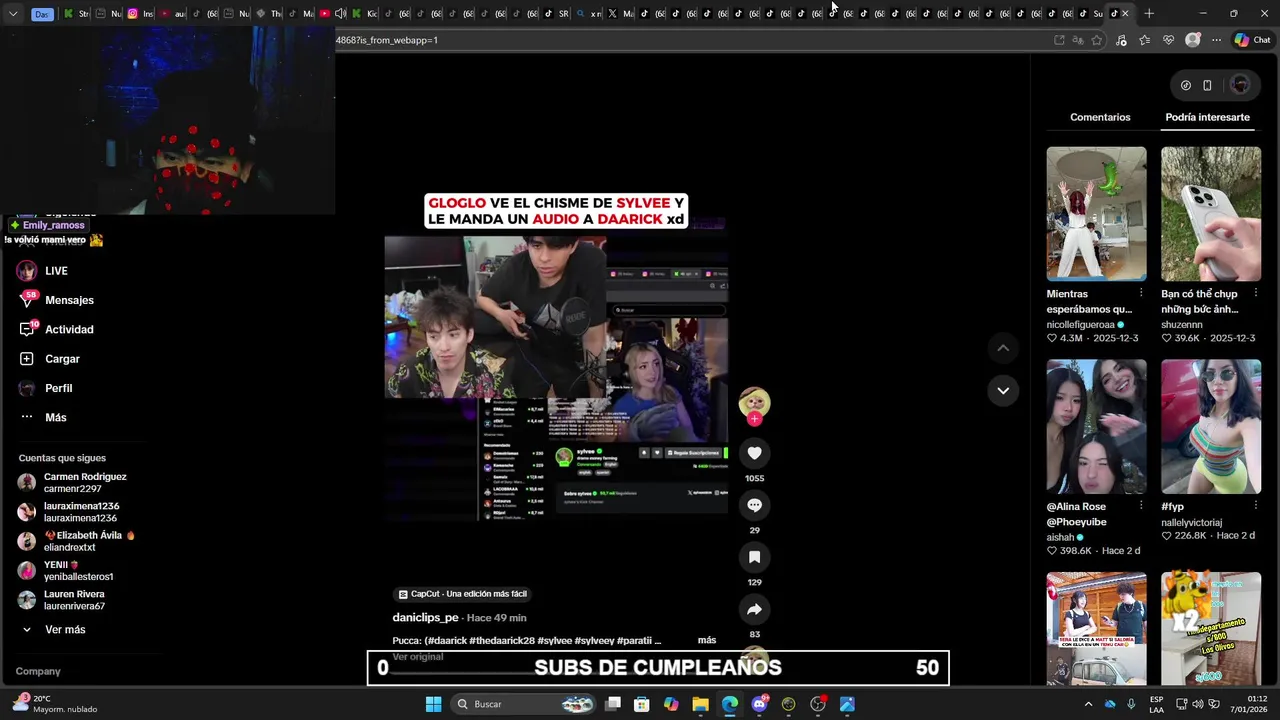
Task: Show hidden system tray icons chevron
Action: click(x=1088, y=704)
